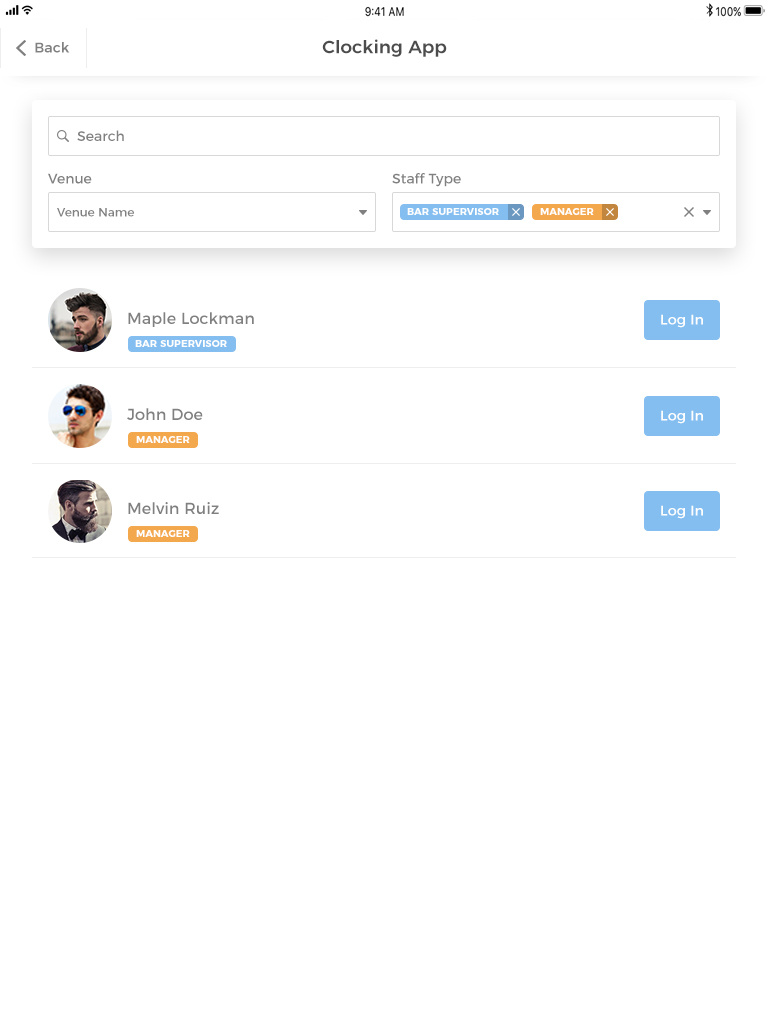Tap the Back chevron icon
Image resolution: width=768 pixels, height=1024 pixels.
[x=21, y=48]
